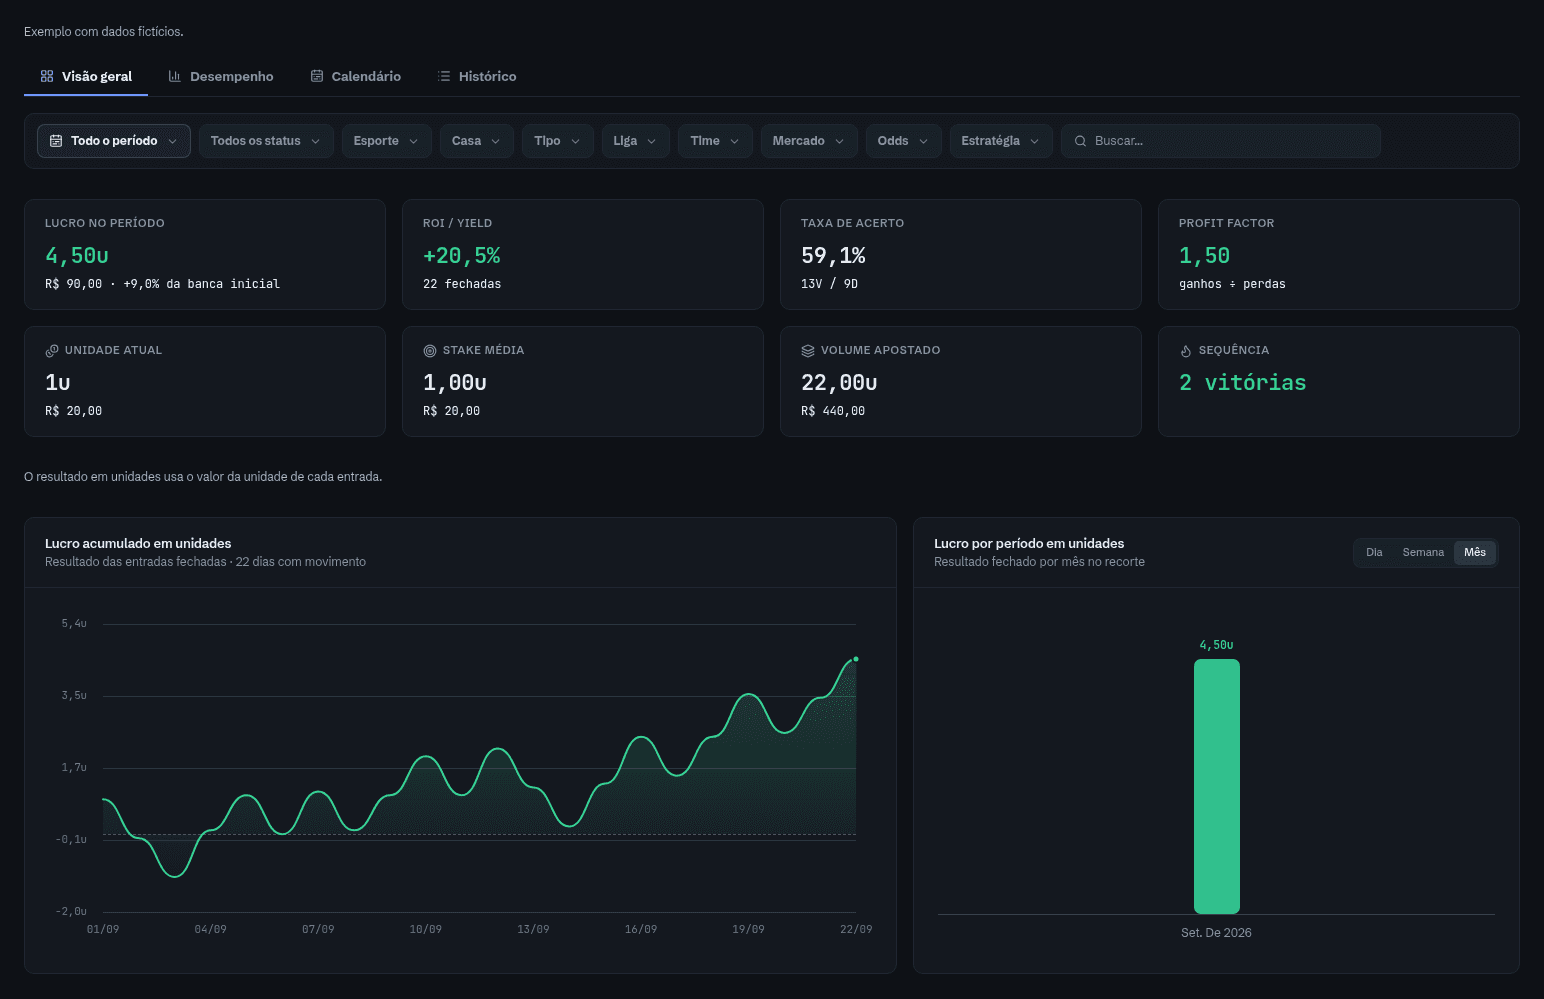Click the 22,00u Volume Apostado value

(839, 383)
